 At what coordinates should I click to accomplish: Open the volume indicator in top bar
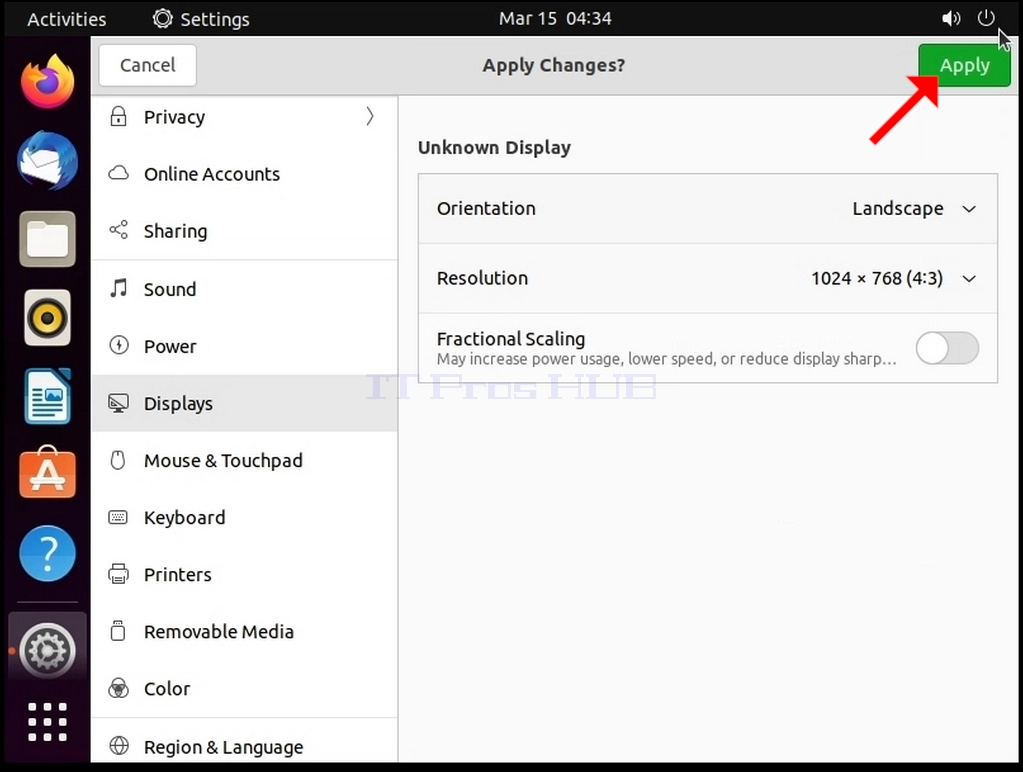click(x=951, y=18)
